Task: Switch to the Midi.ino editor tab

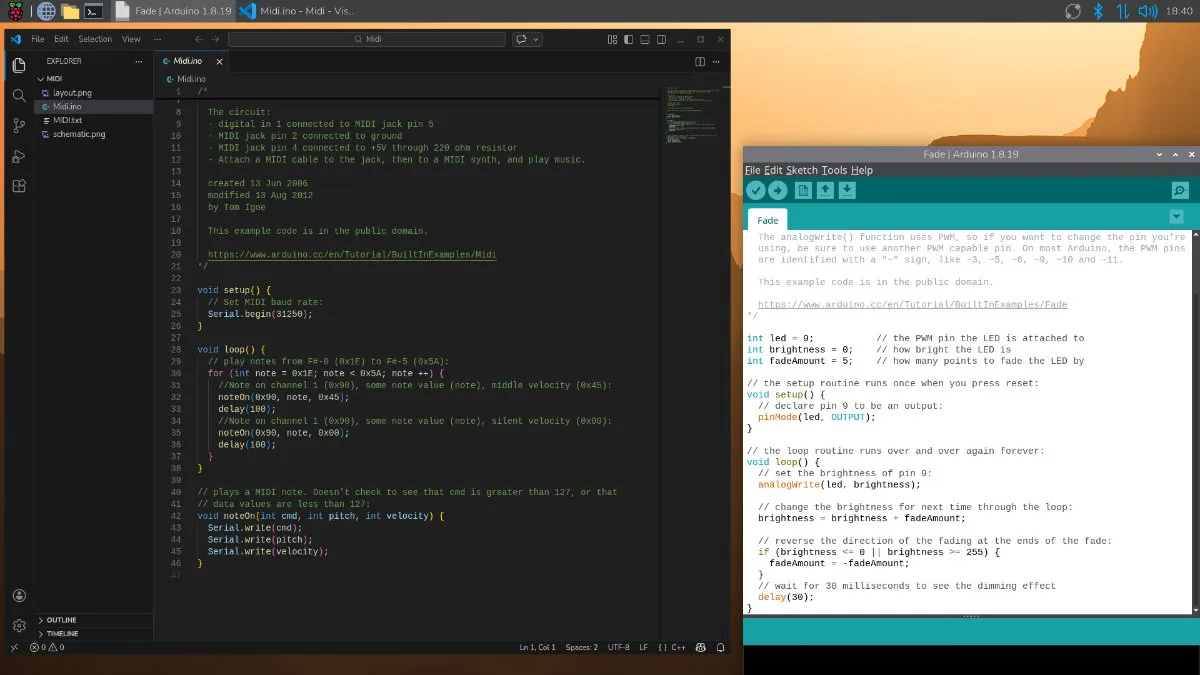Action: point(187,61)
